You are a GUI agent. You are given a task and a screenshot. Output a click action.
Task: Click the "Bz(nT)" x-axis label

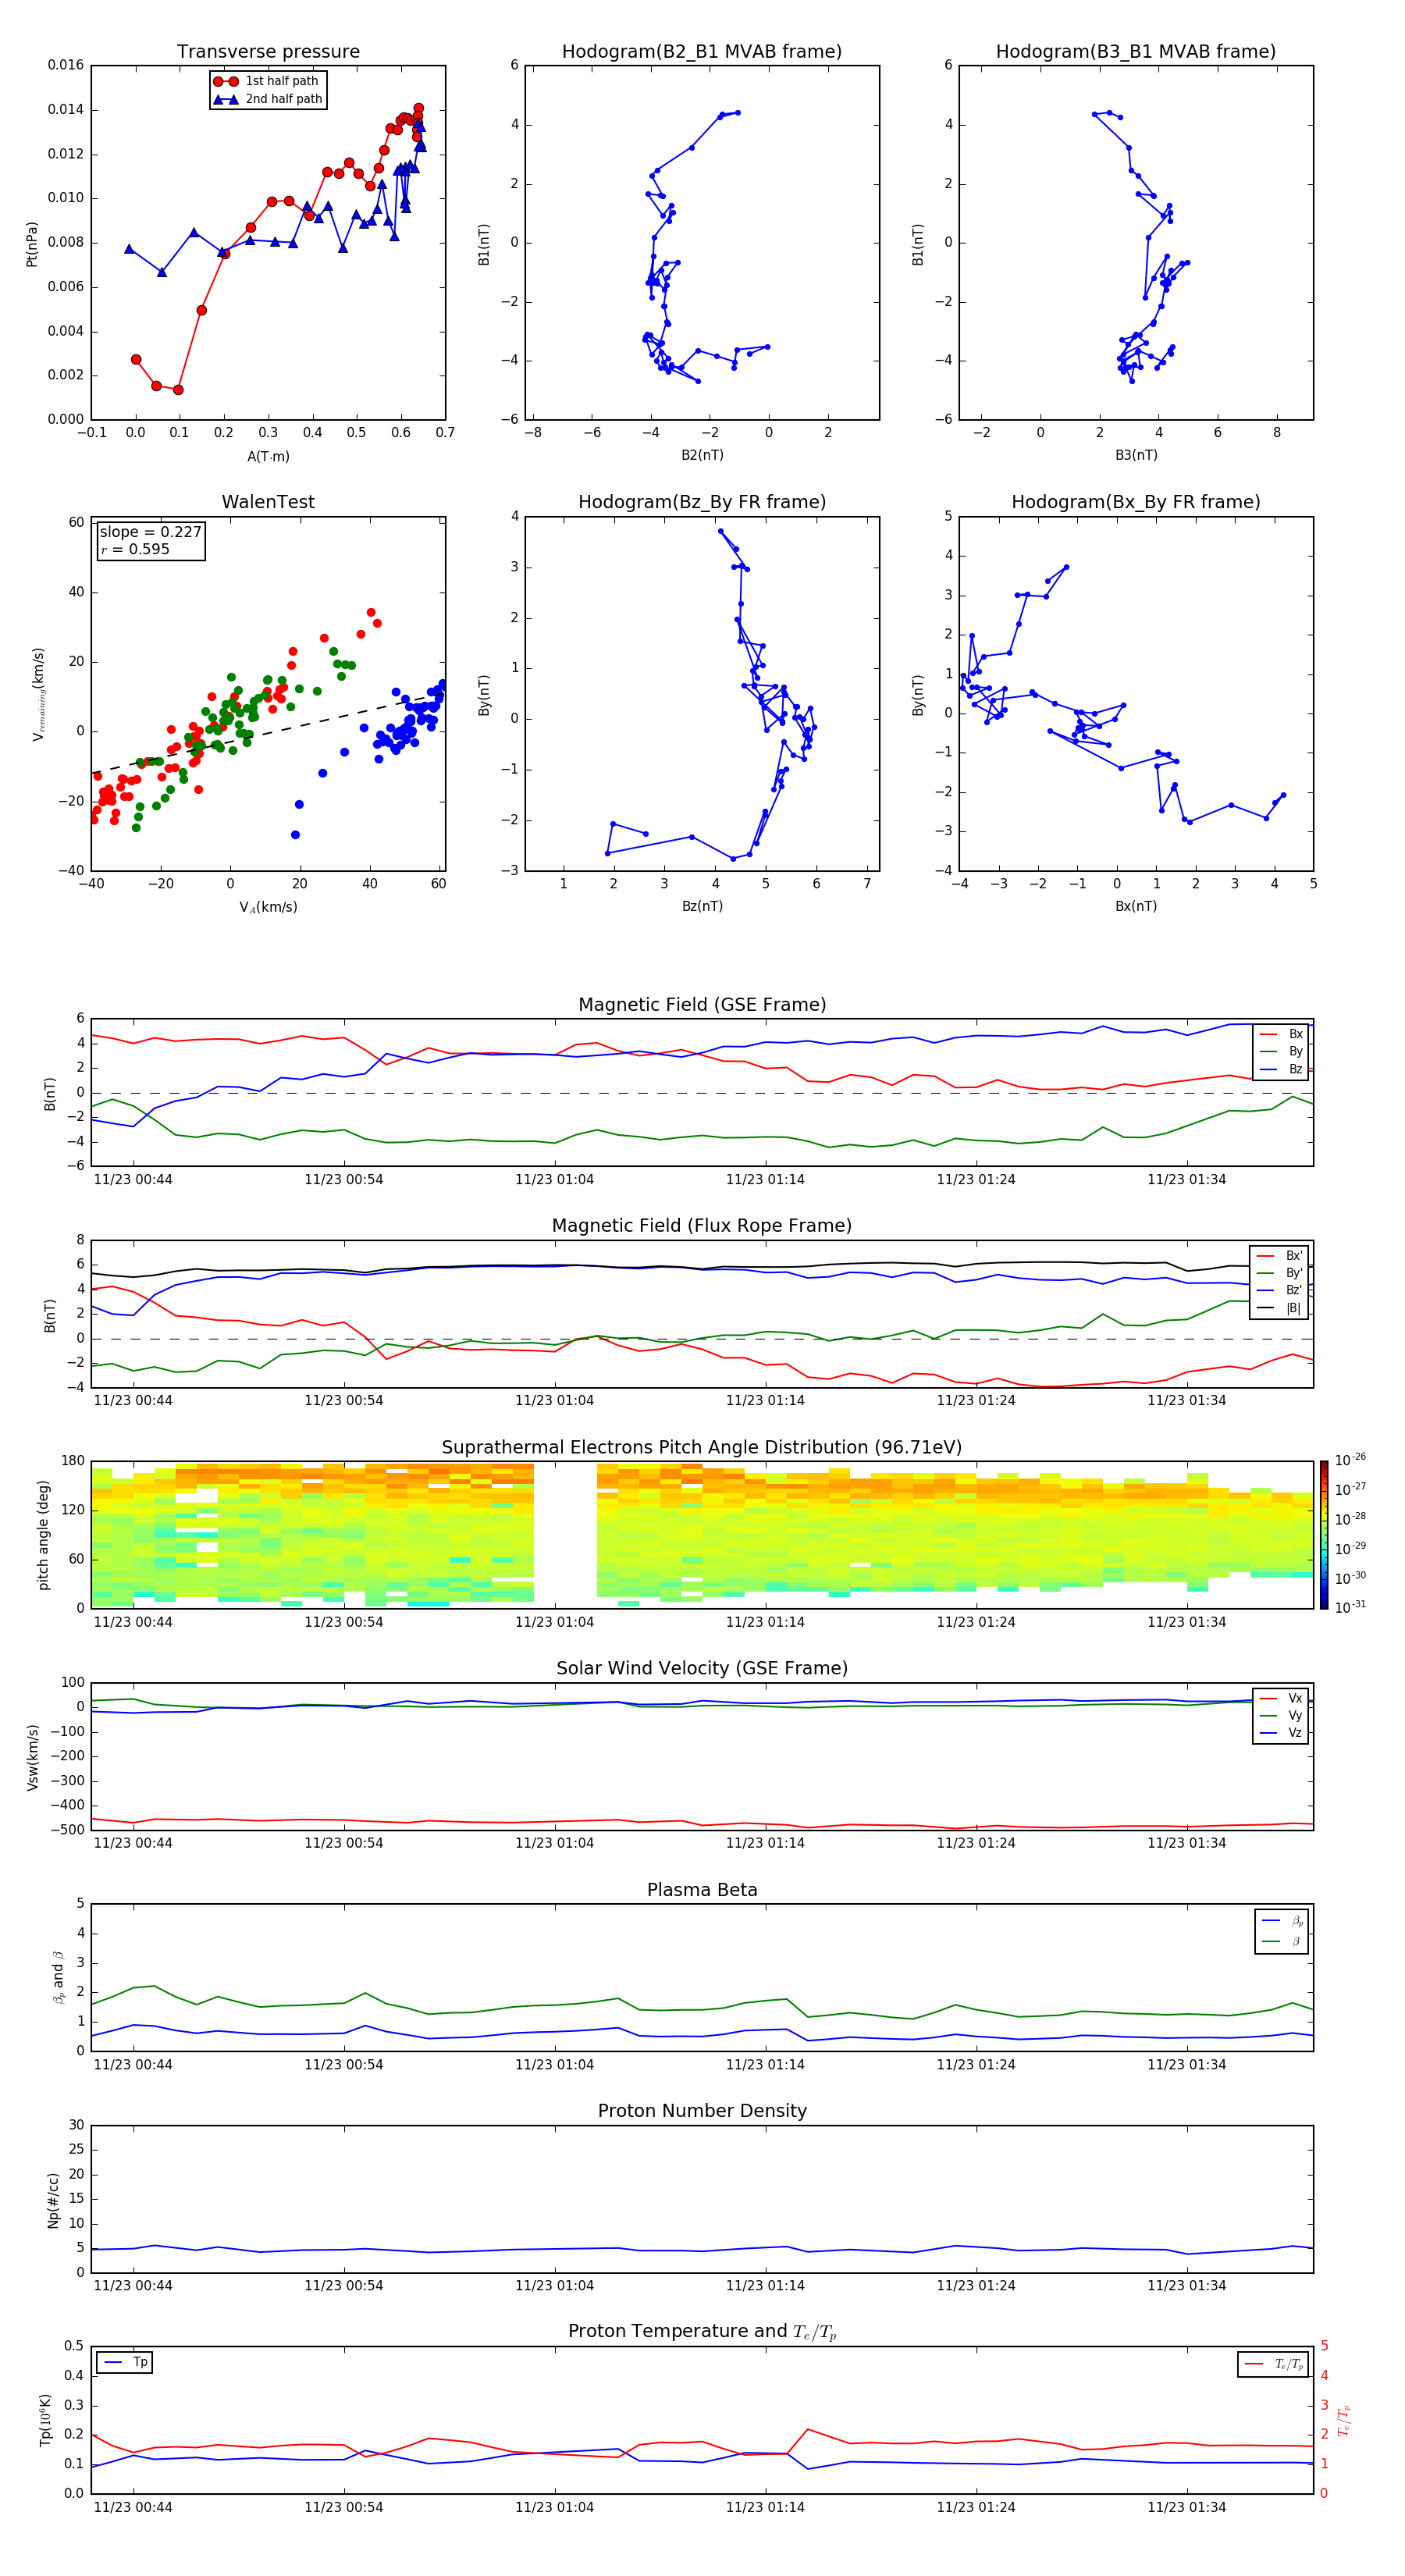702,906
